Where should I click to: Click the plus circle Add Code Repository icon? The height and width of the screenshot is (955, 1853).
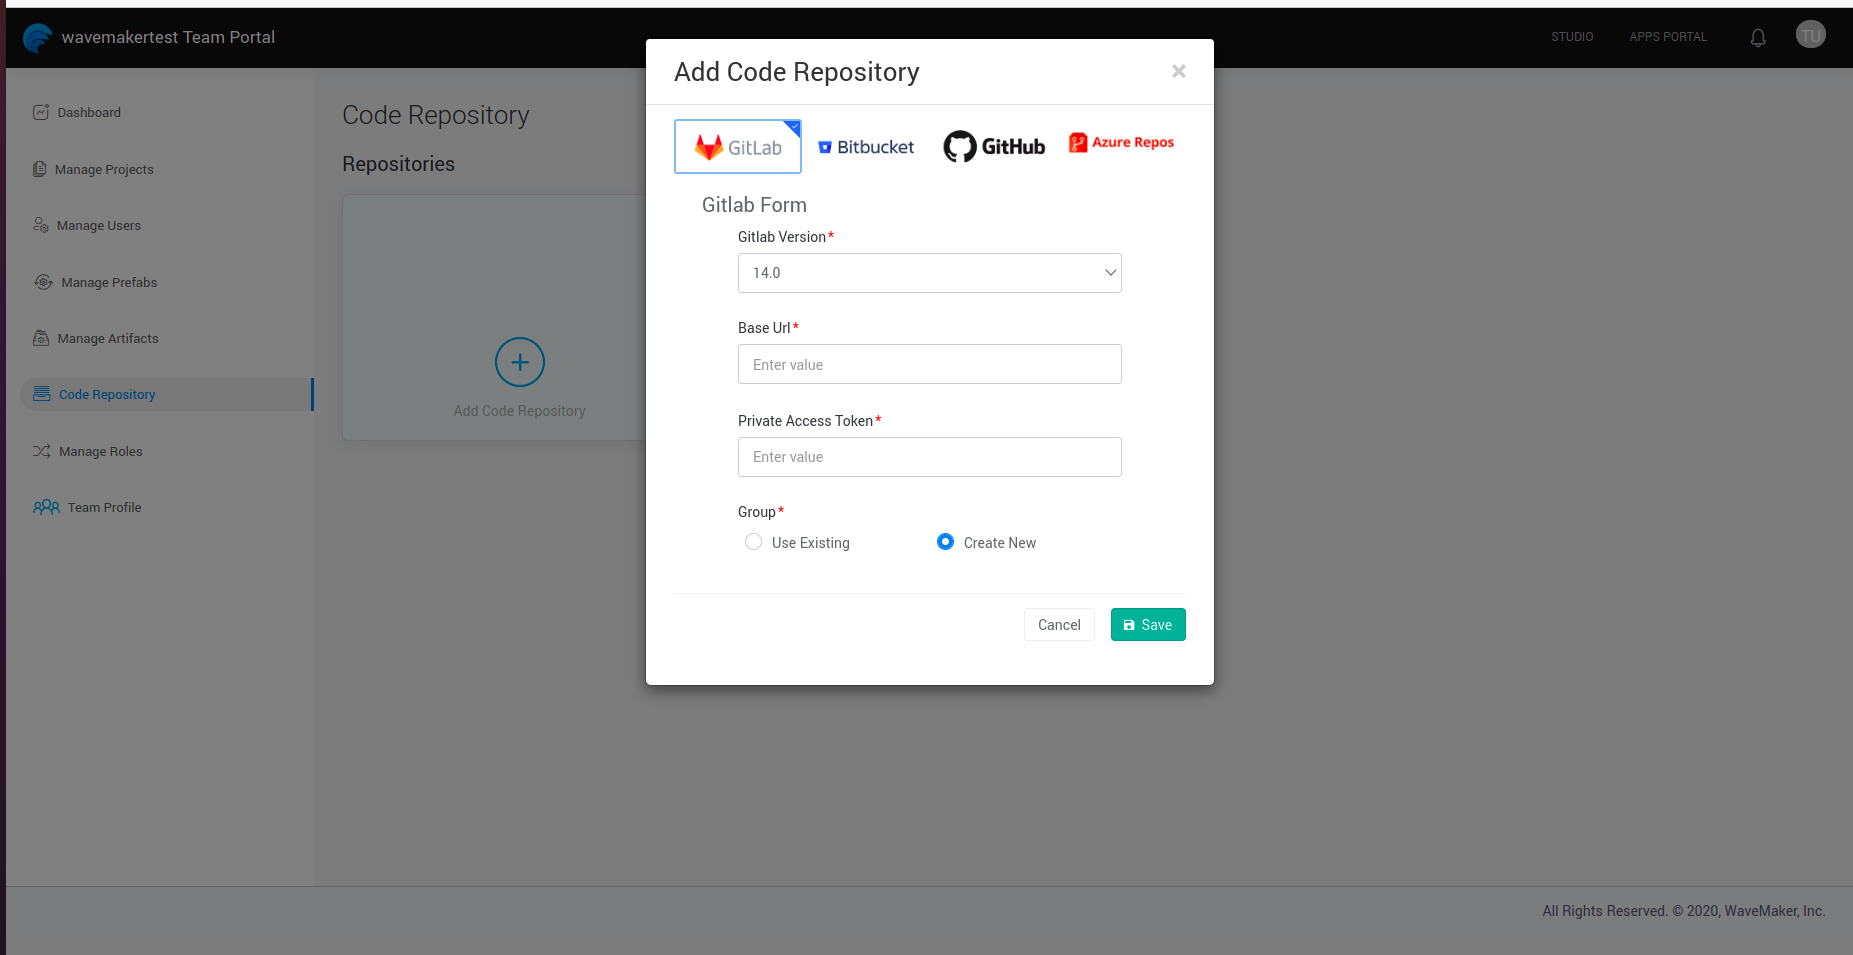tap(519, 362)
